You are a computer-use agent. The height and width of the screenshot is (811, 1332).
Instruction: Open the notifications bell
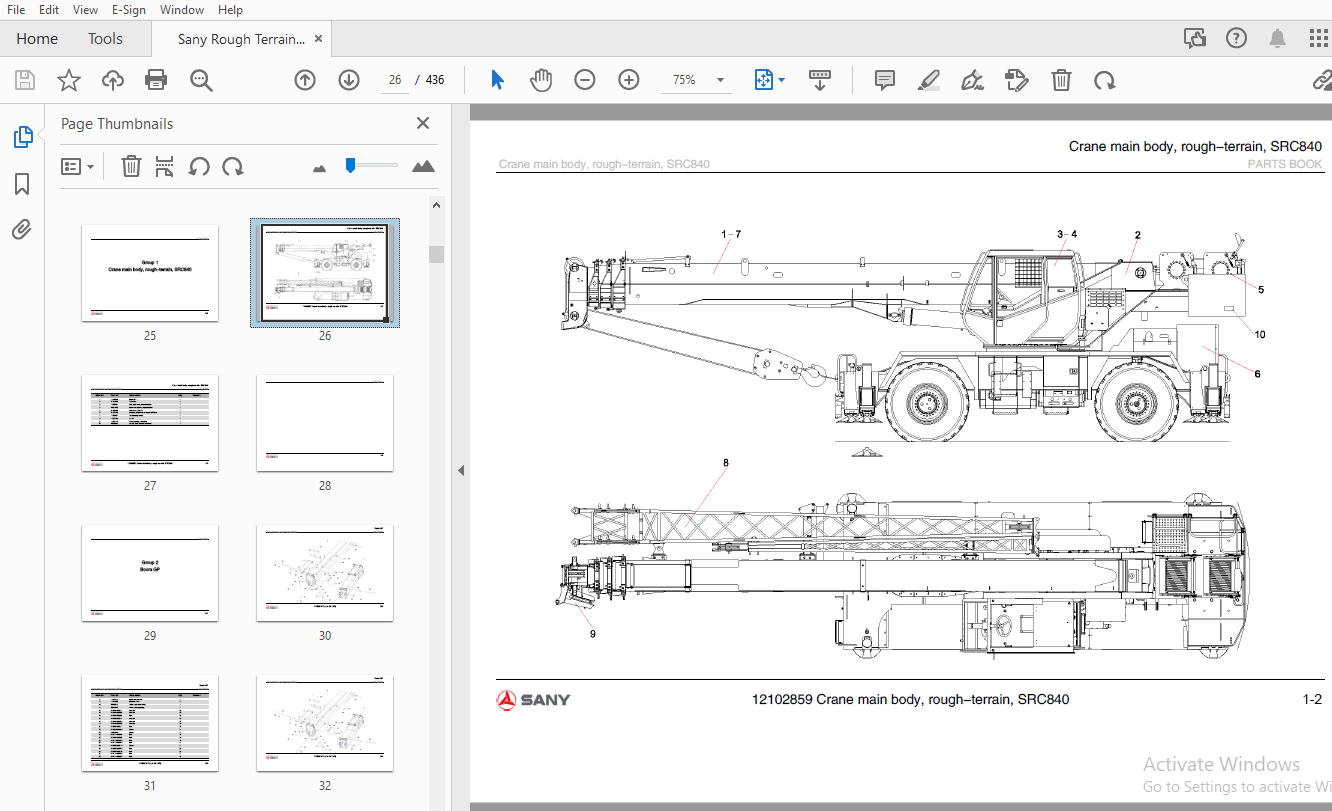click(1278, 39)
